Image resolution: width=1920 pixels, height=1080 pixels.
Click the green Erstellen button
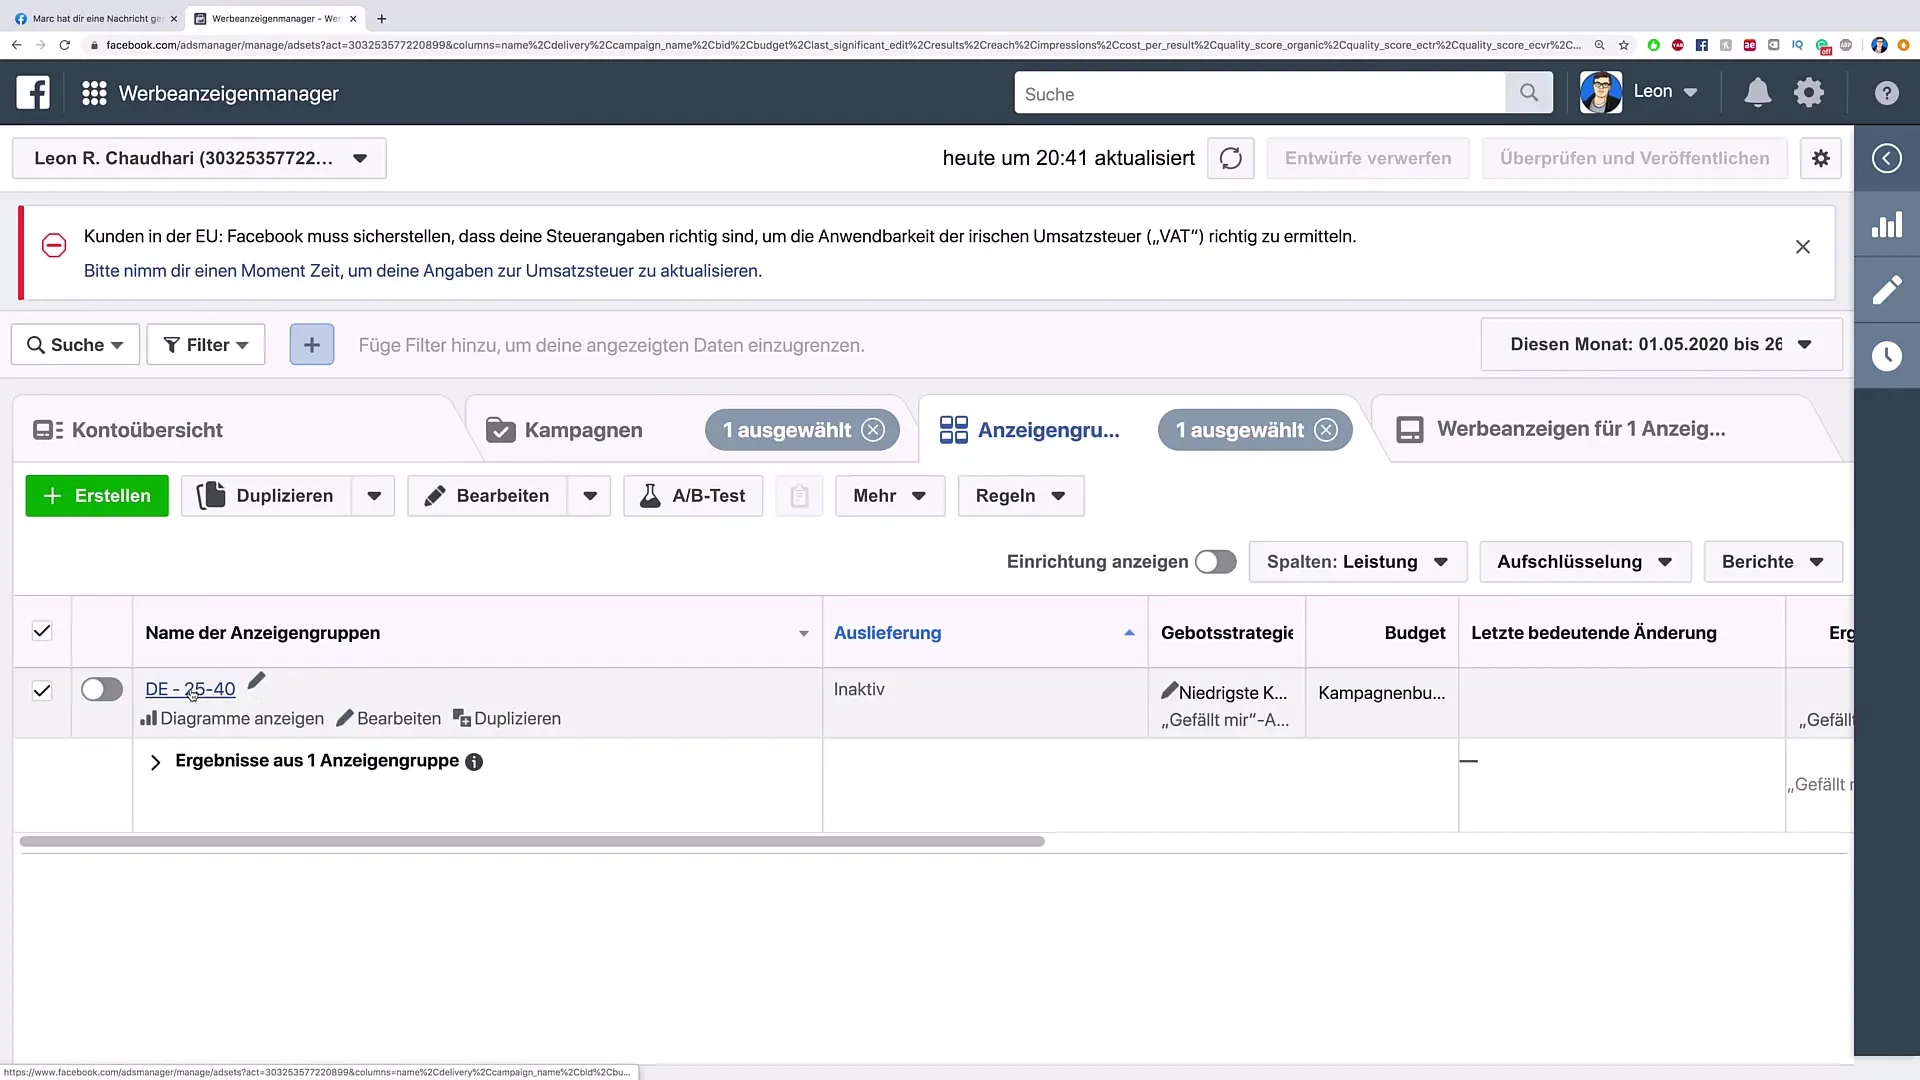click(97, 496)
